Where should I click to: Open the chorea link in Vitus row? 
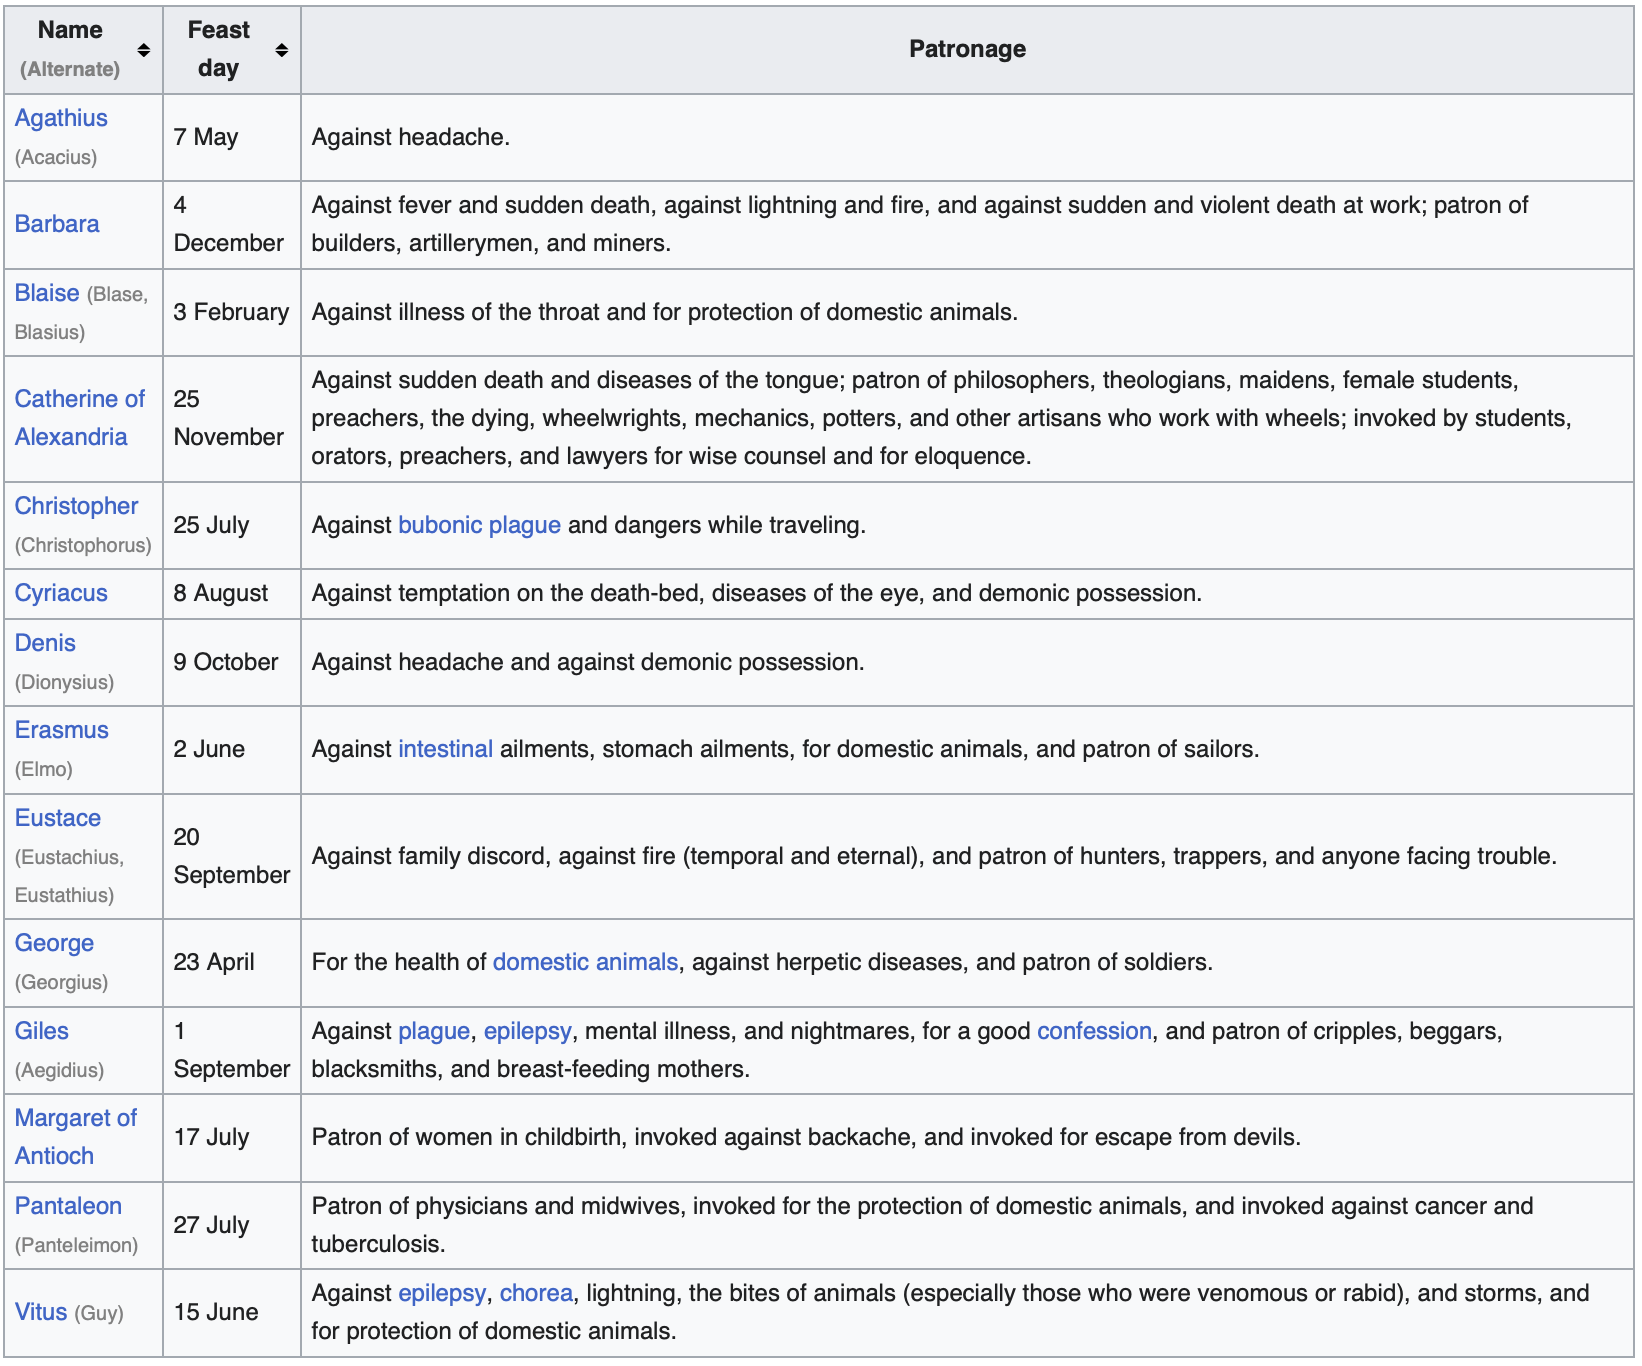[536, 1293]
